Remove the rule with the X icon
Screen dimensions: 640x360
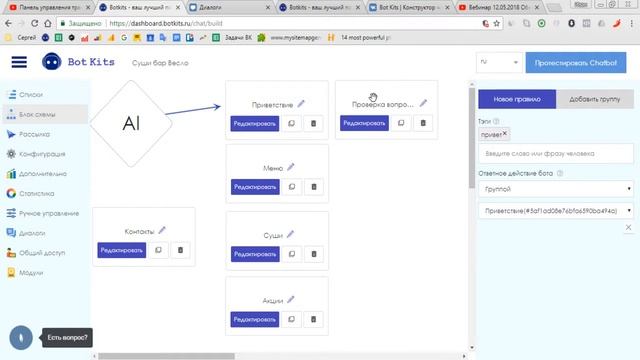pos(629,227)
